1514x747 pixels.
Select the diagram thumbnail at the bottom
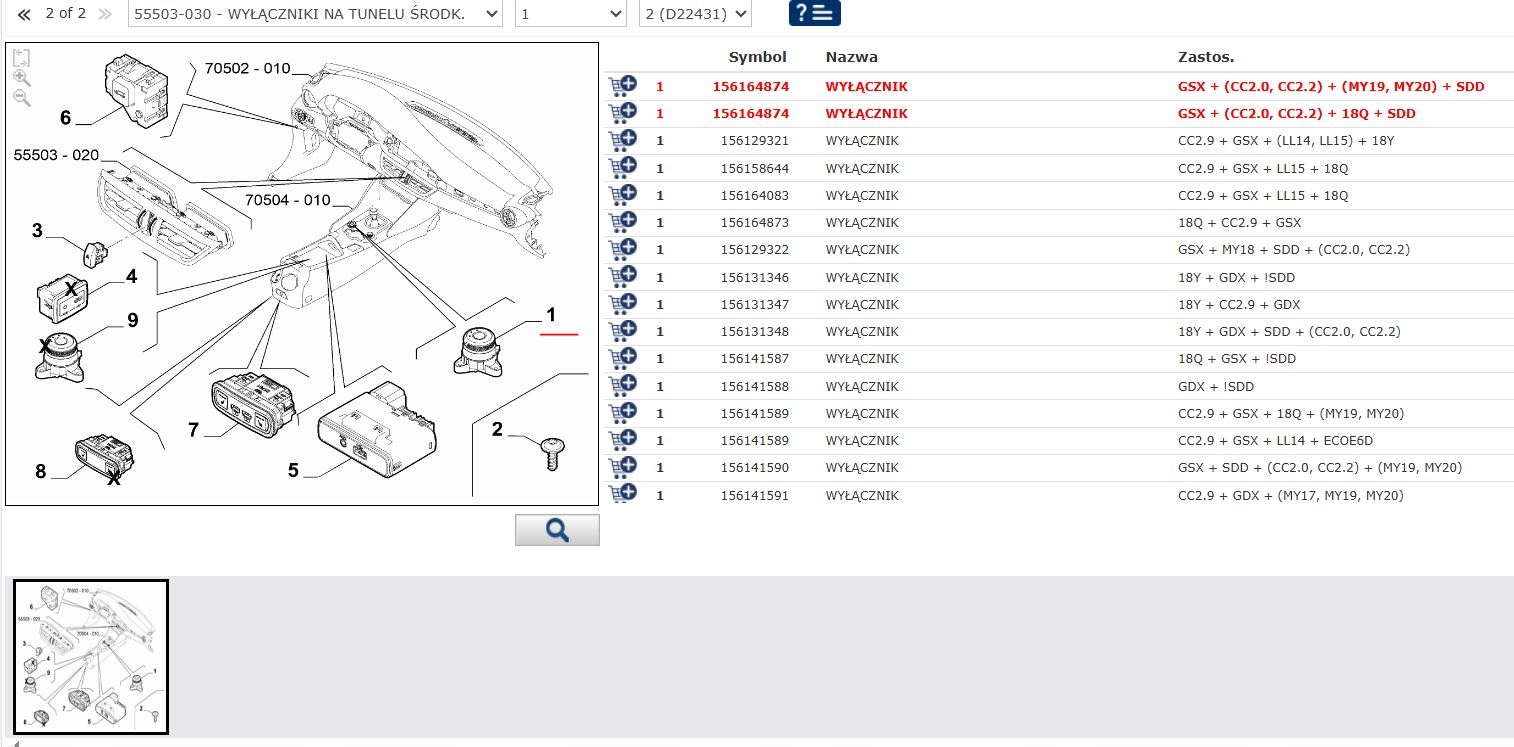click(x=91, y=657)
